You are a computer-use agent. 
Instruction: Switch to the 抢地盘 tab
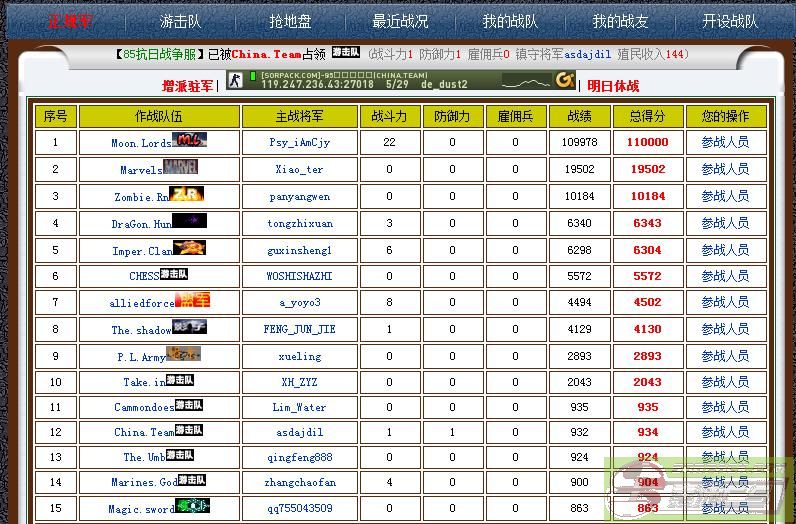click(x=290, y=21)
